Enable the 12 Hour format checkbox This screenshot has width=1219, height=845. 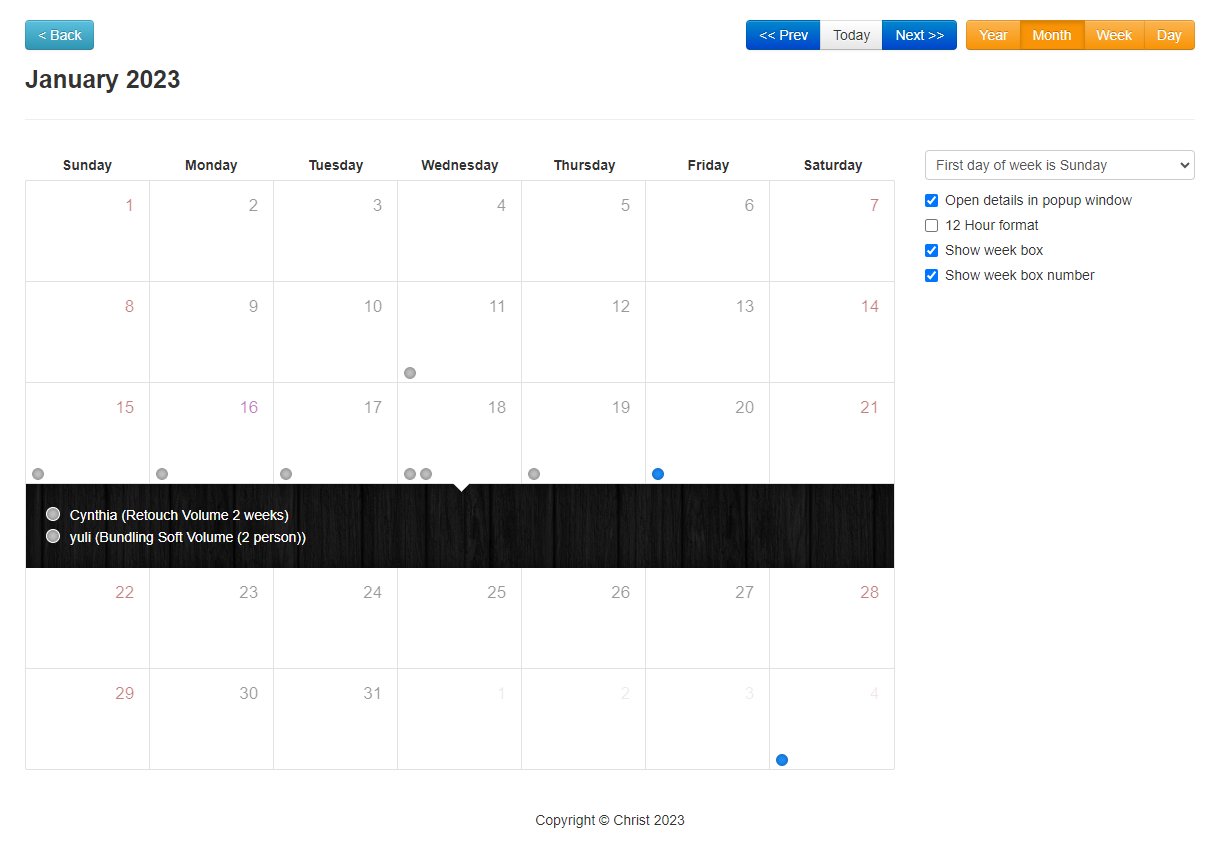click(932, 225)
